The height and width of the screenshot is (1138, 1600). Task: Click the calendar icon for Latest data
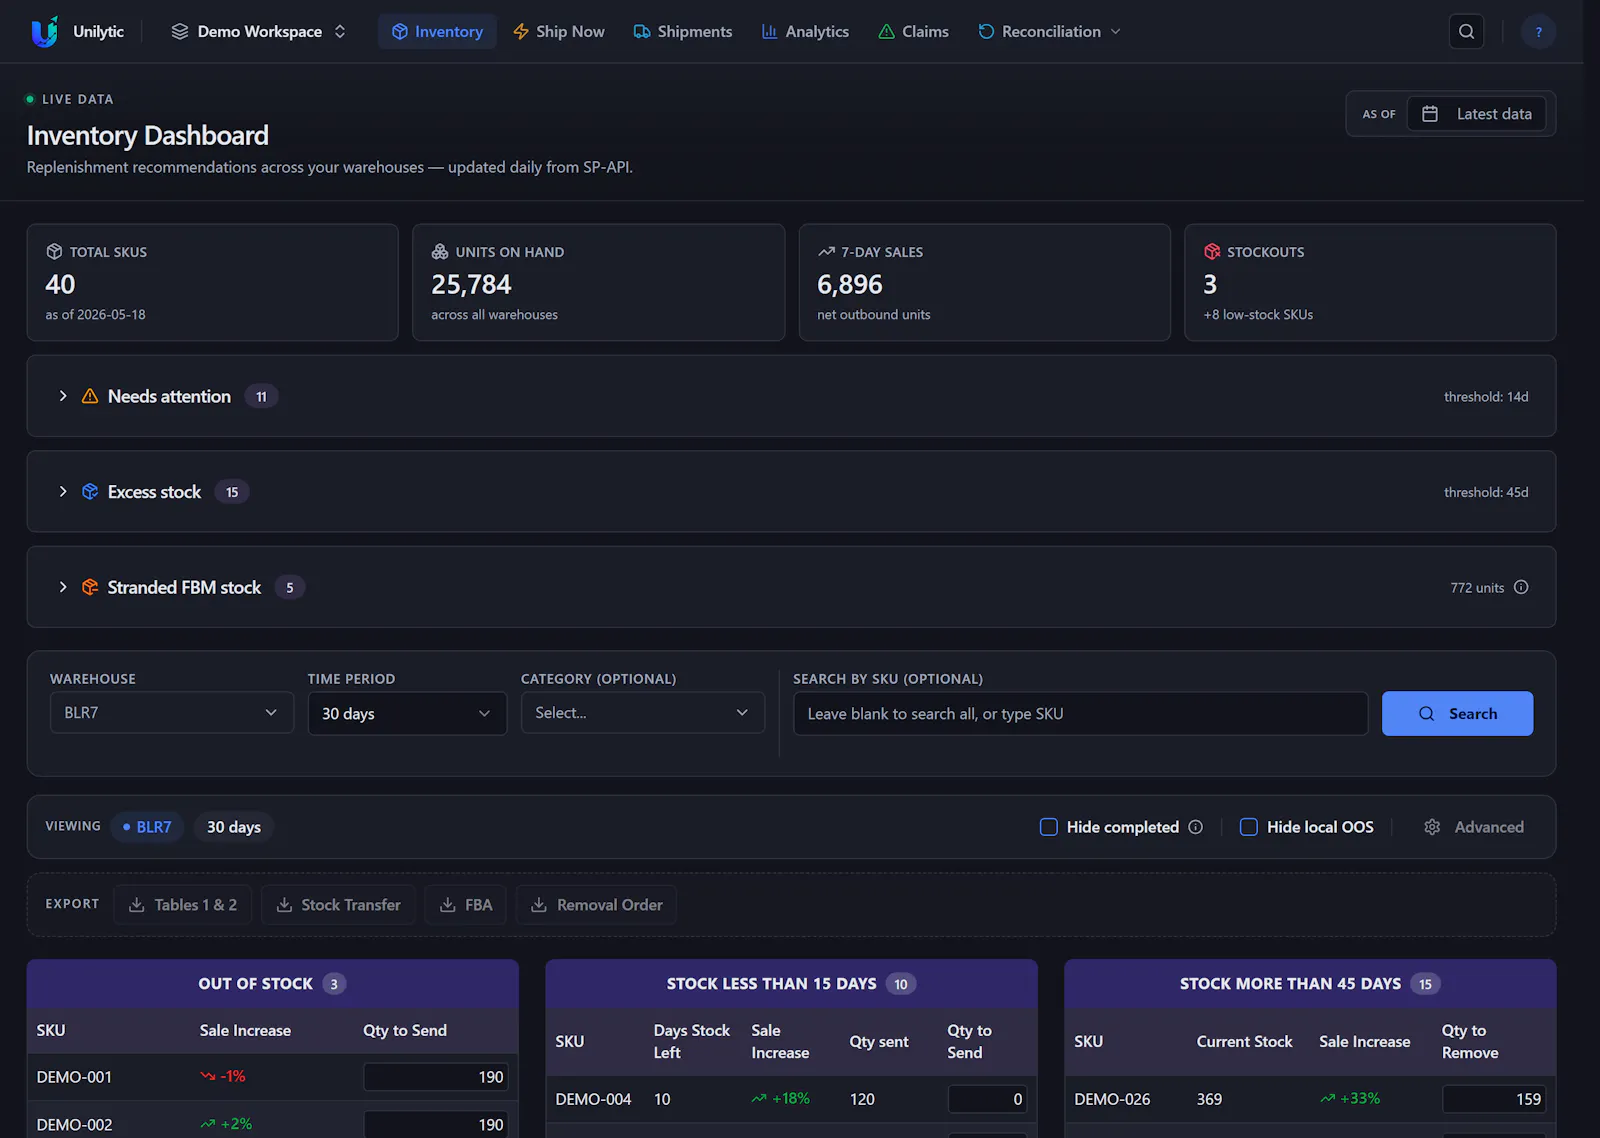[x=1430, y=114]
